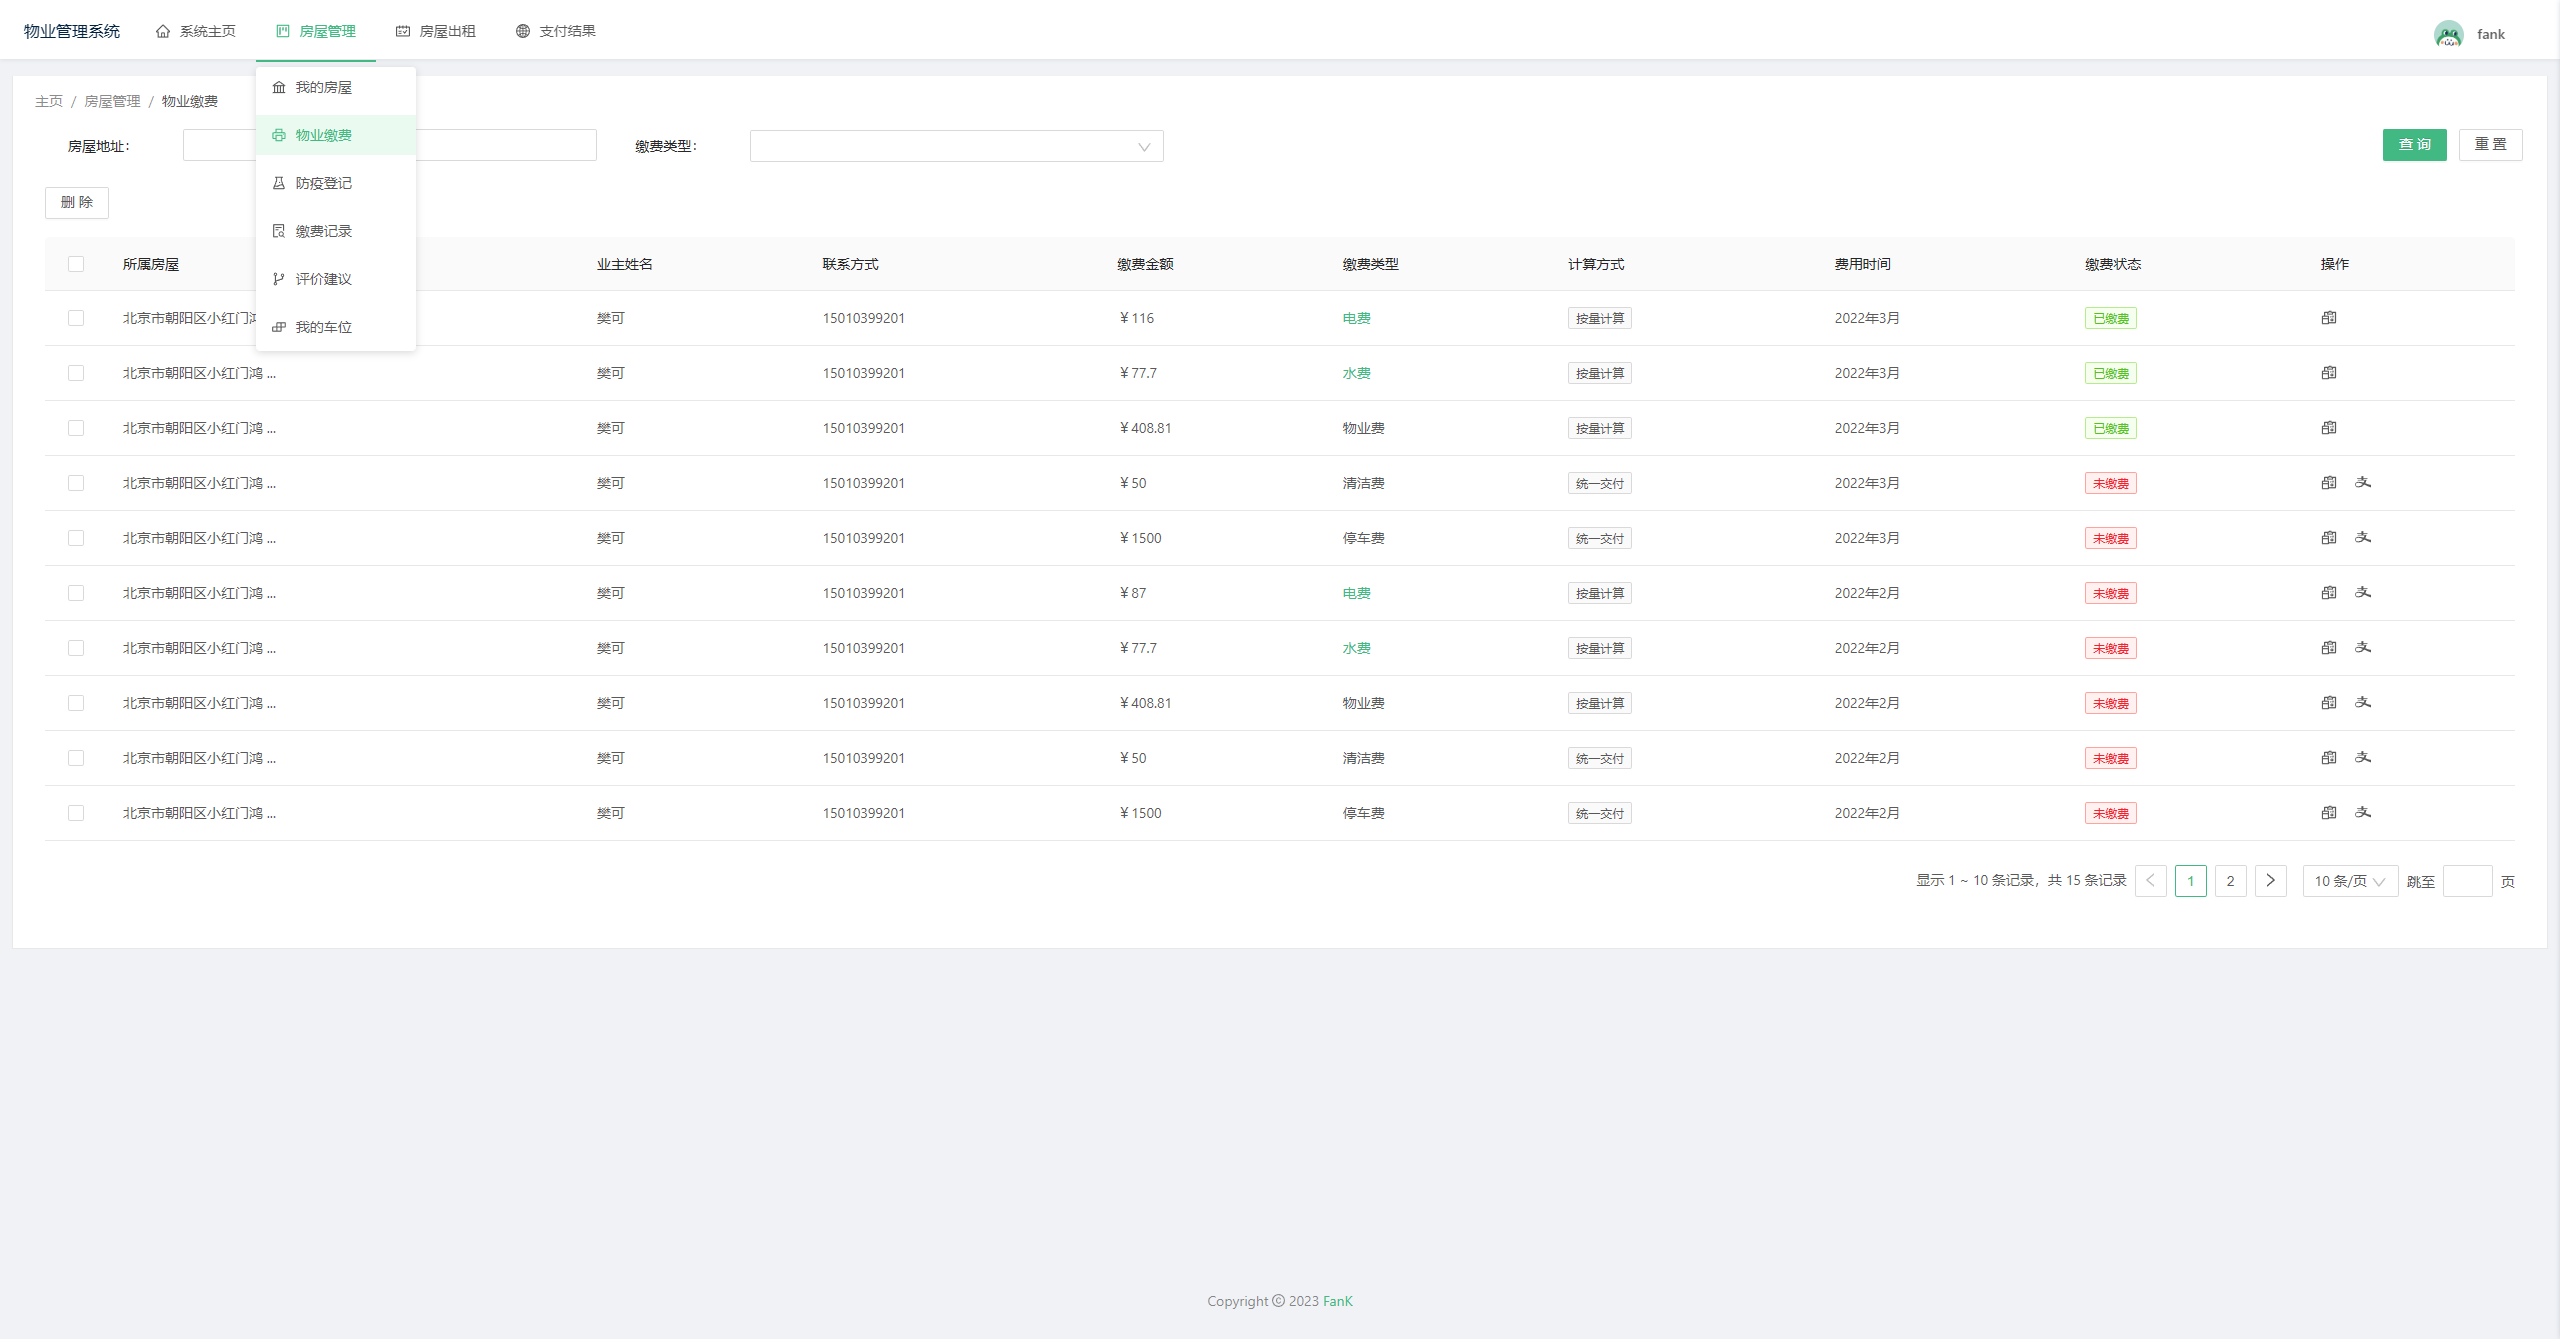Open details icon for 2022年3月 物业费 row
Screen dimensions: 2560x1339
[x=2329, y=428]
